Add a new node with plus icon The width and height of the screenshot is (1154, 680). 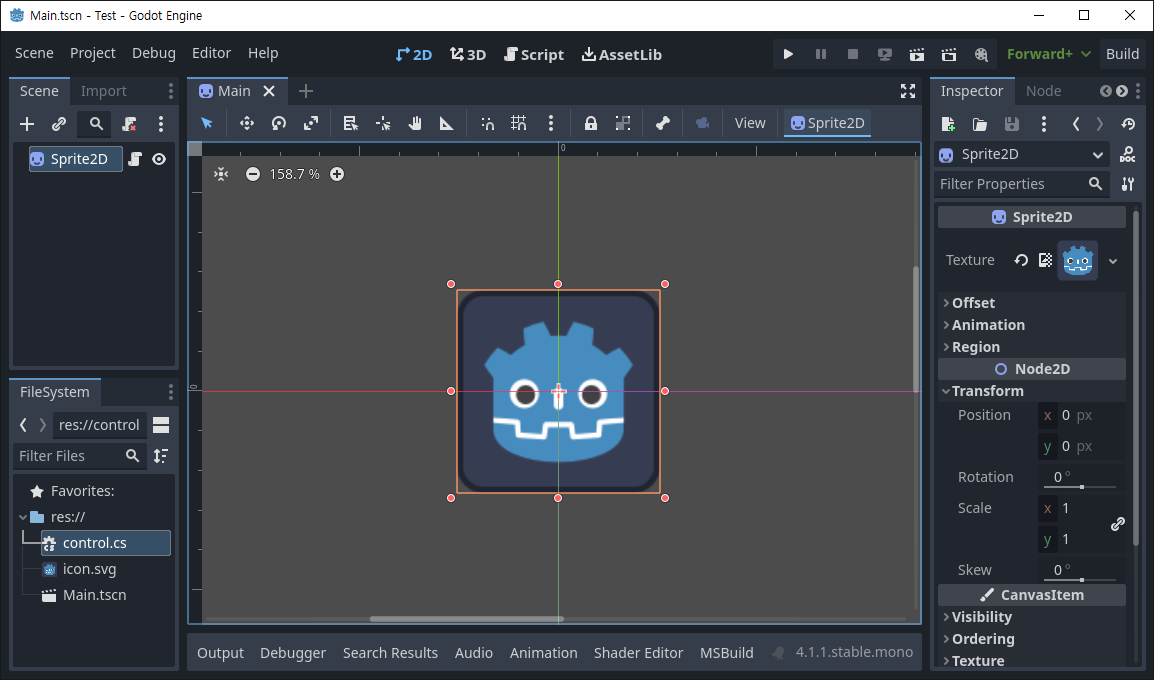(x=27, y=124)
